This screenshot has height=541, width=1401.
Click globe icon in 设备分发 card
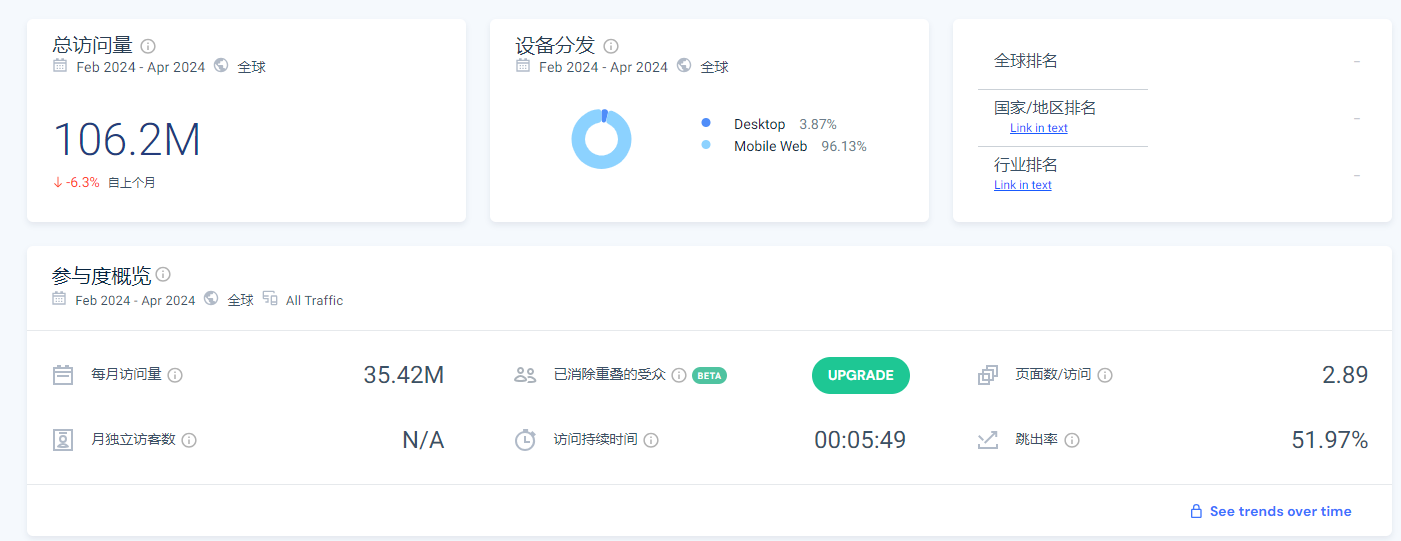[684, 66]
